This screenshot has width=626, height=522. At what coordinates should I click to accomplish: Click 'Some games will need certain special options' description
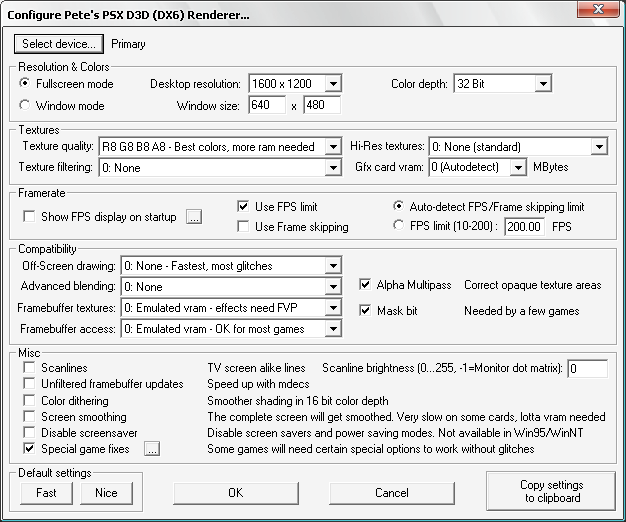tap(370, 449)
